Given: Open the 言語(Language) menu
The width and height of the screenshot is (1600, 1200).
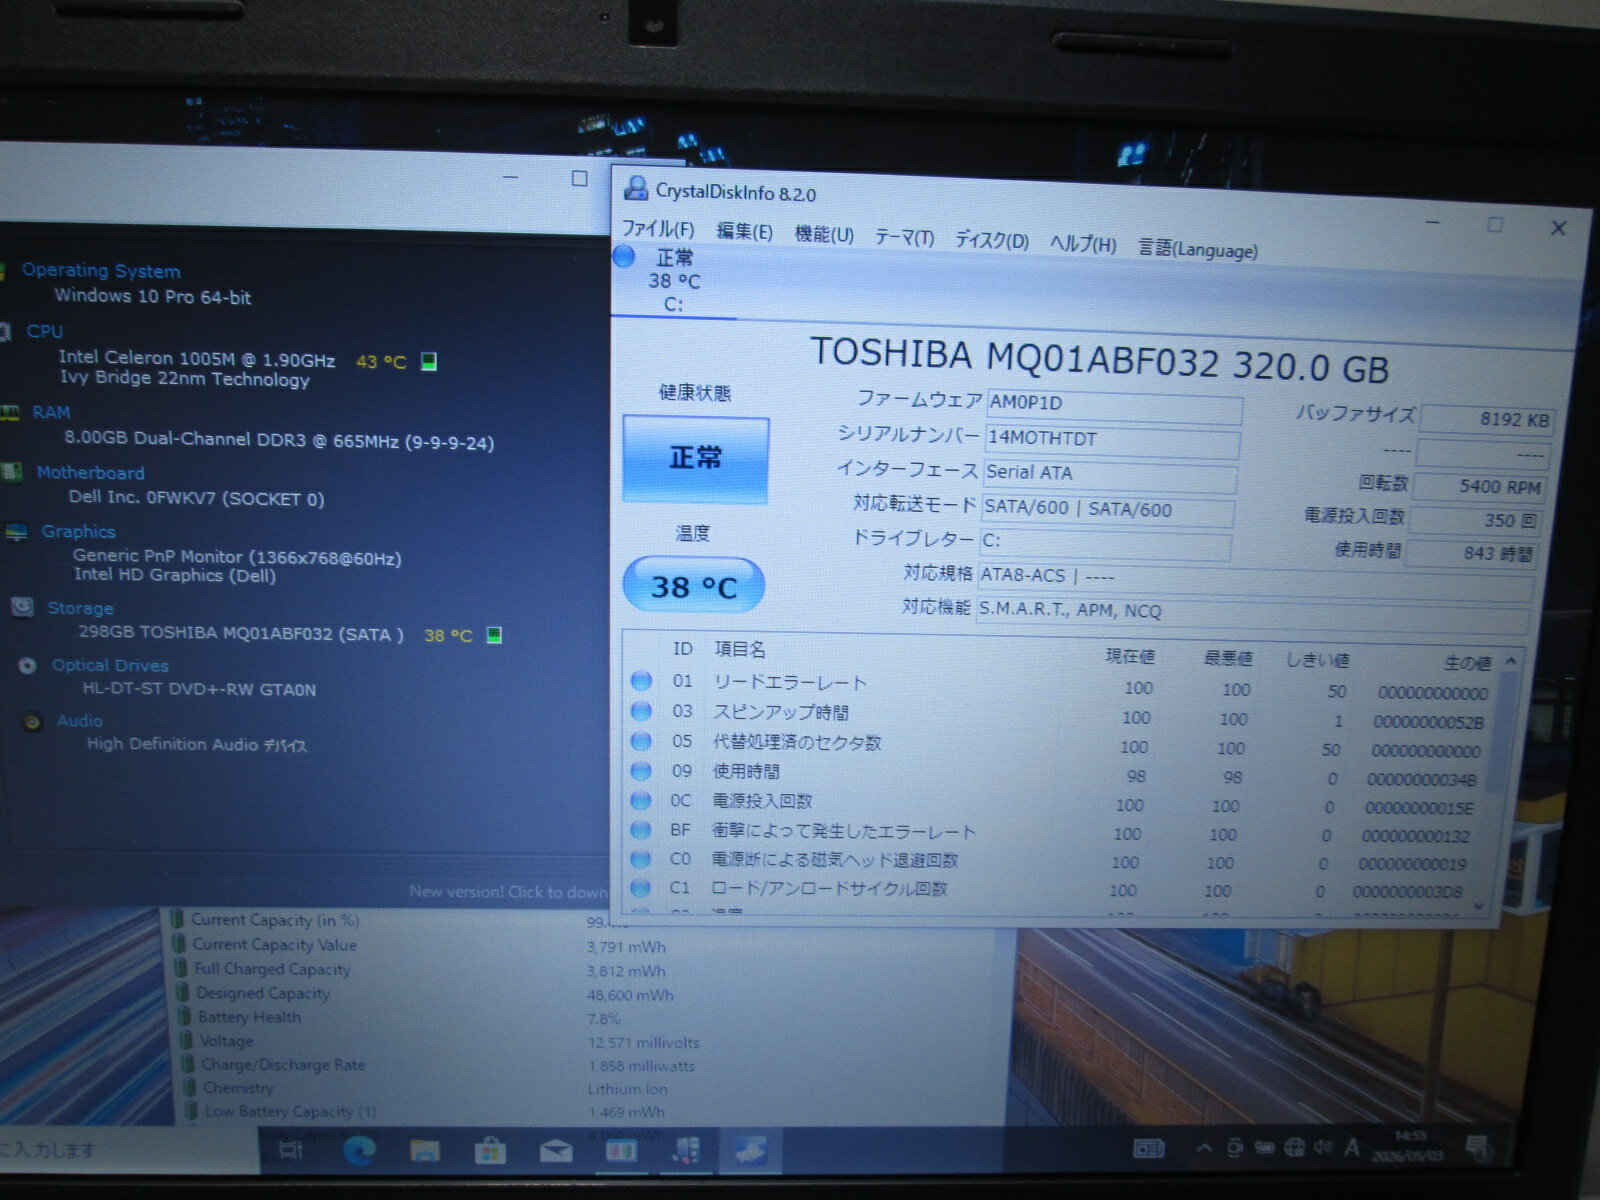Looking at the screenshot, I should 1198,248.
